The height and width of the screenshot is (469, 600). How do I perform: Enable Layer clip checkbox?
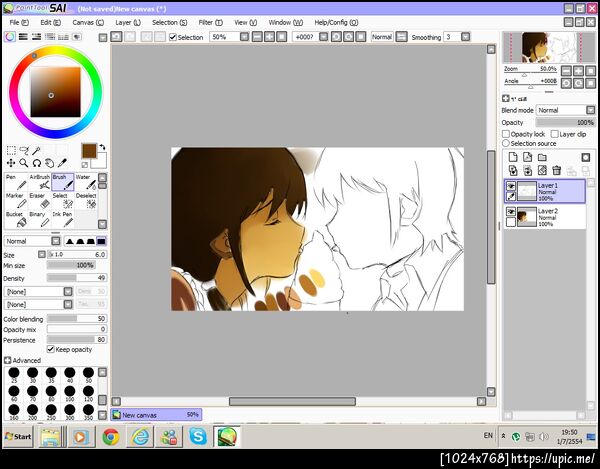pyautogui.click(x=554, y=134)
